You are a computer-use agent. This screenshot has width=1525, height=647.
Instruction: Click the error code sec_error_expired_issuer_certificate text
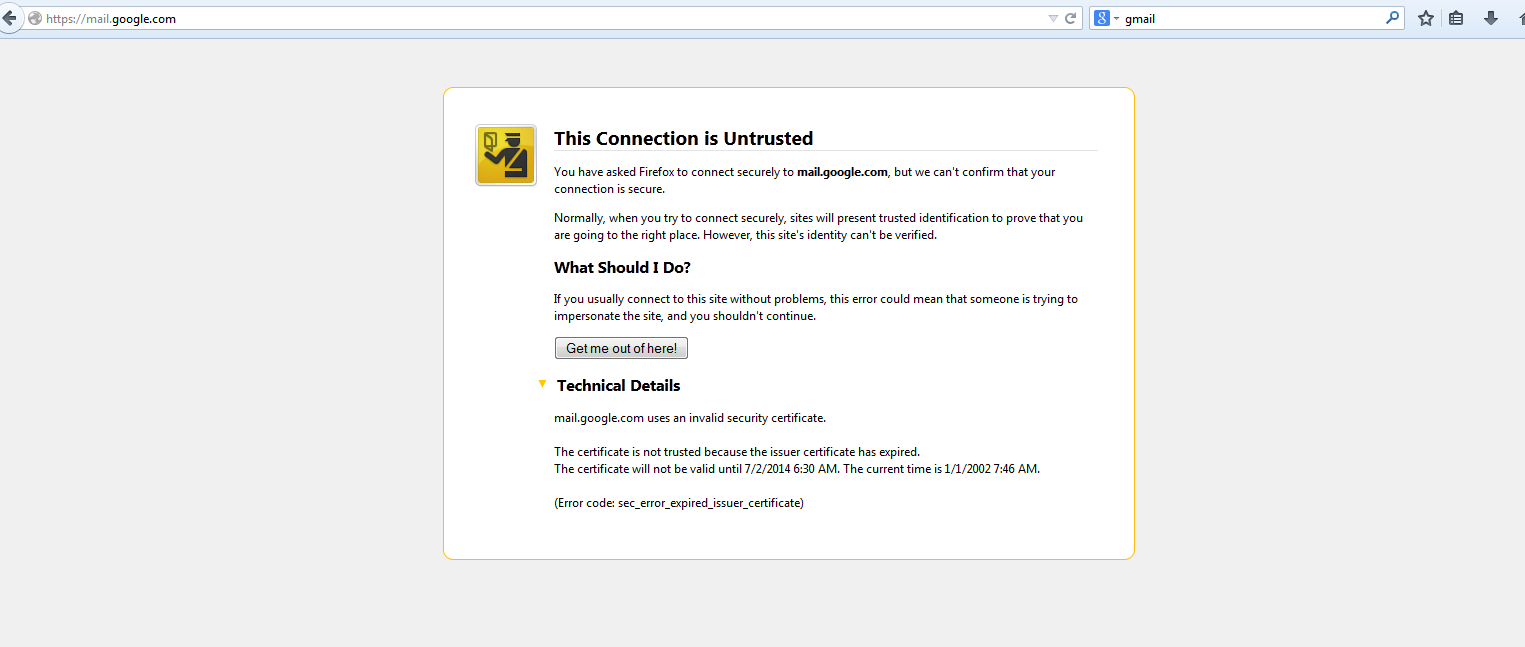click(679, 503)
